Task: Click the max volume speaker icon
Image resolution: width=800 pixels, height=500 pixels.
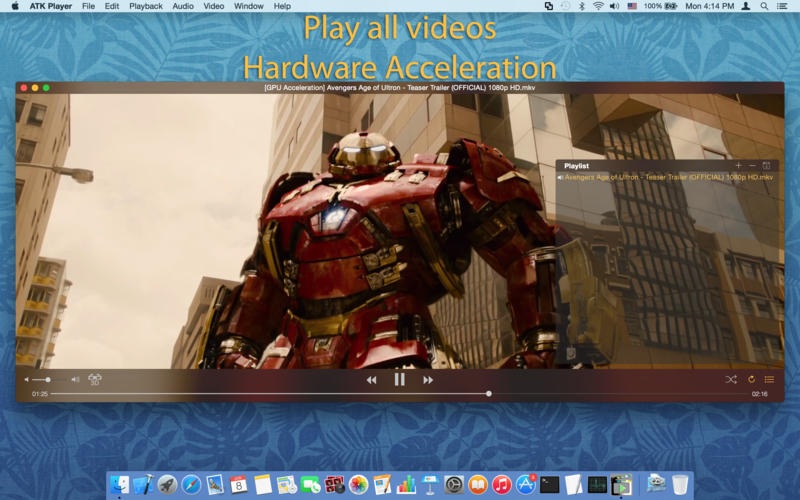Action: (x=75, y=380)
